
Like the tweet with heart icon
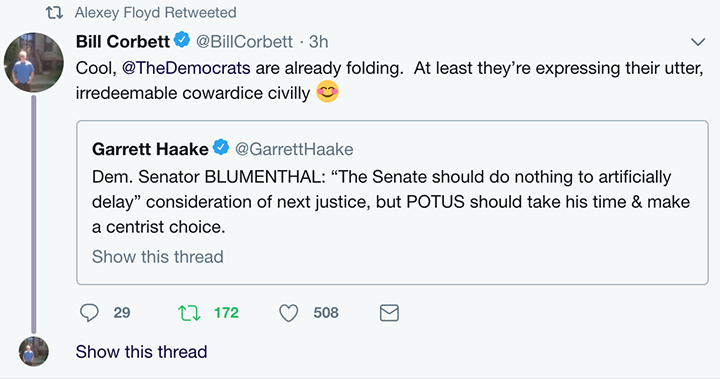[289, 313]
